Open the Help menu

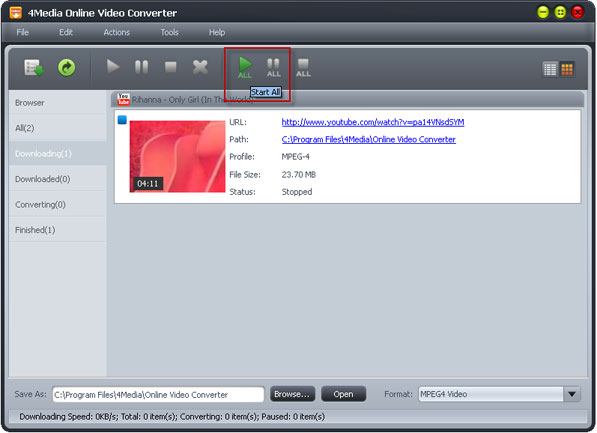217,32
